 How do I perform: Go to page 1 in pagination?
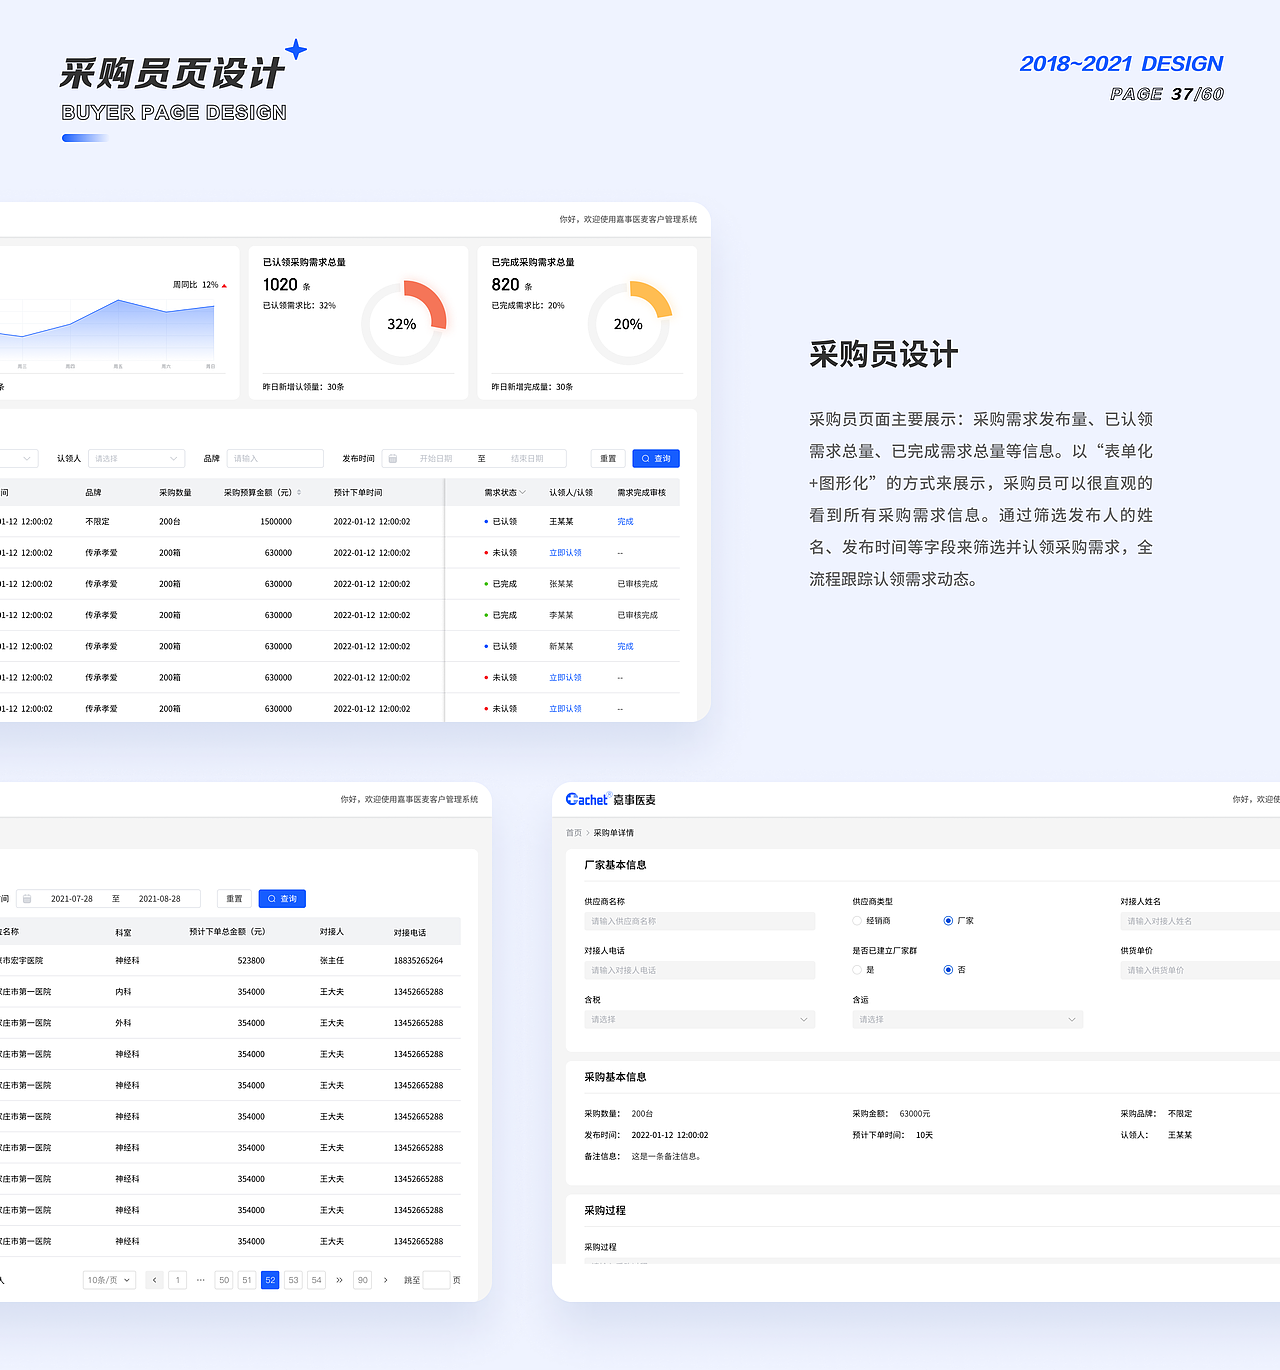[x=178, y=1280]
